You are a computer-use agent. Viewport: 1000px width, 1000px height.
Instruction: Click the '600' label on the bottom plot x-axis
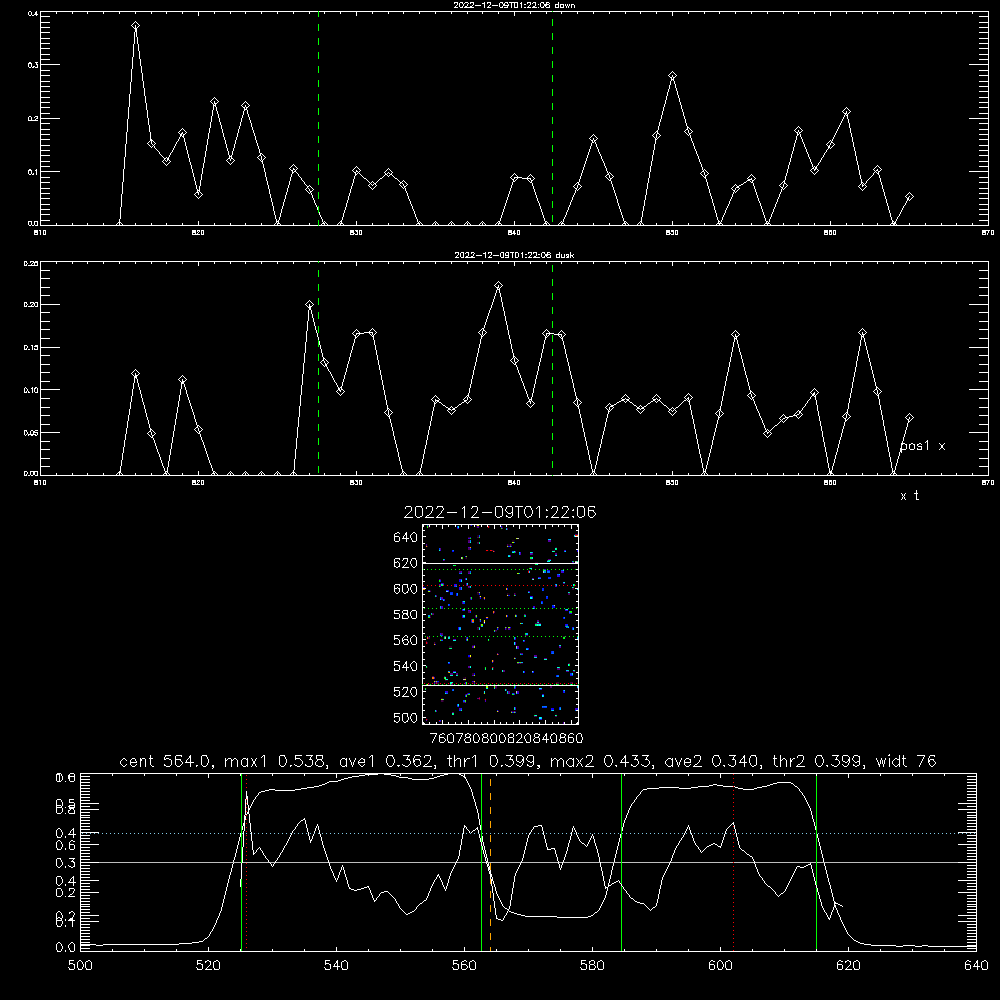point(720,966)
